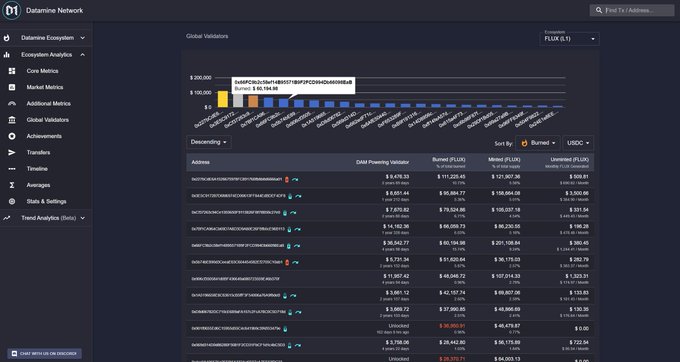This screenshot has width=680, height=362.
Task: Collapse the Ecosystem Analytics sidebar section
Action: (x=46, y=55)
